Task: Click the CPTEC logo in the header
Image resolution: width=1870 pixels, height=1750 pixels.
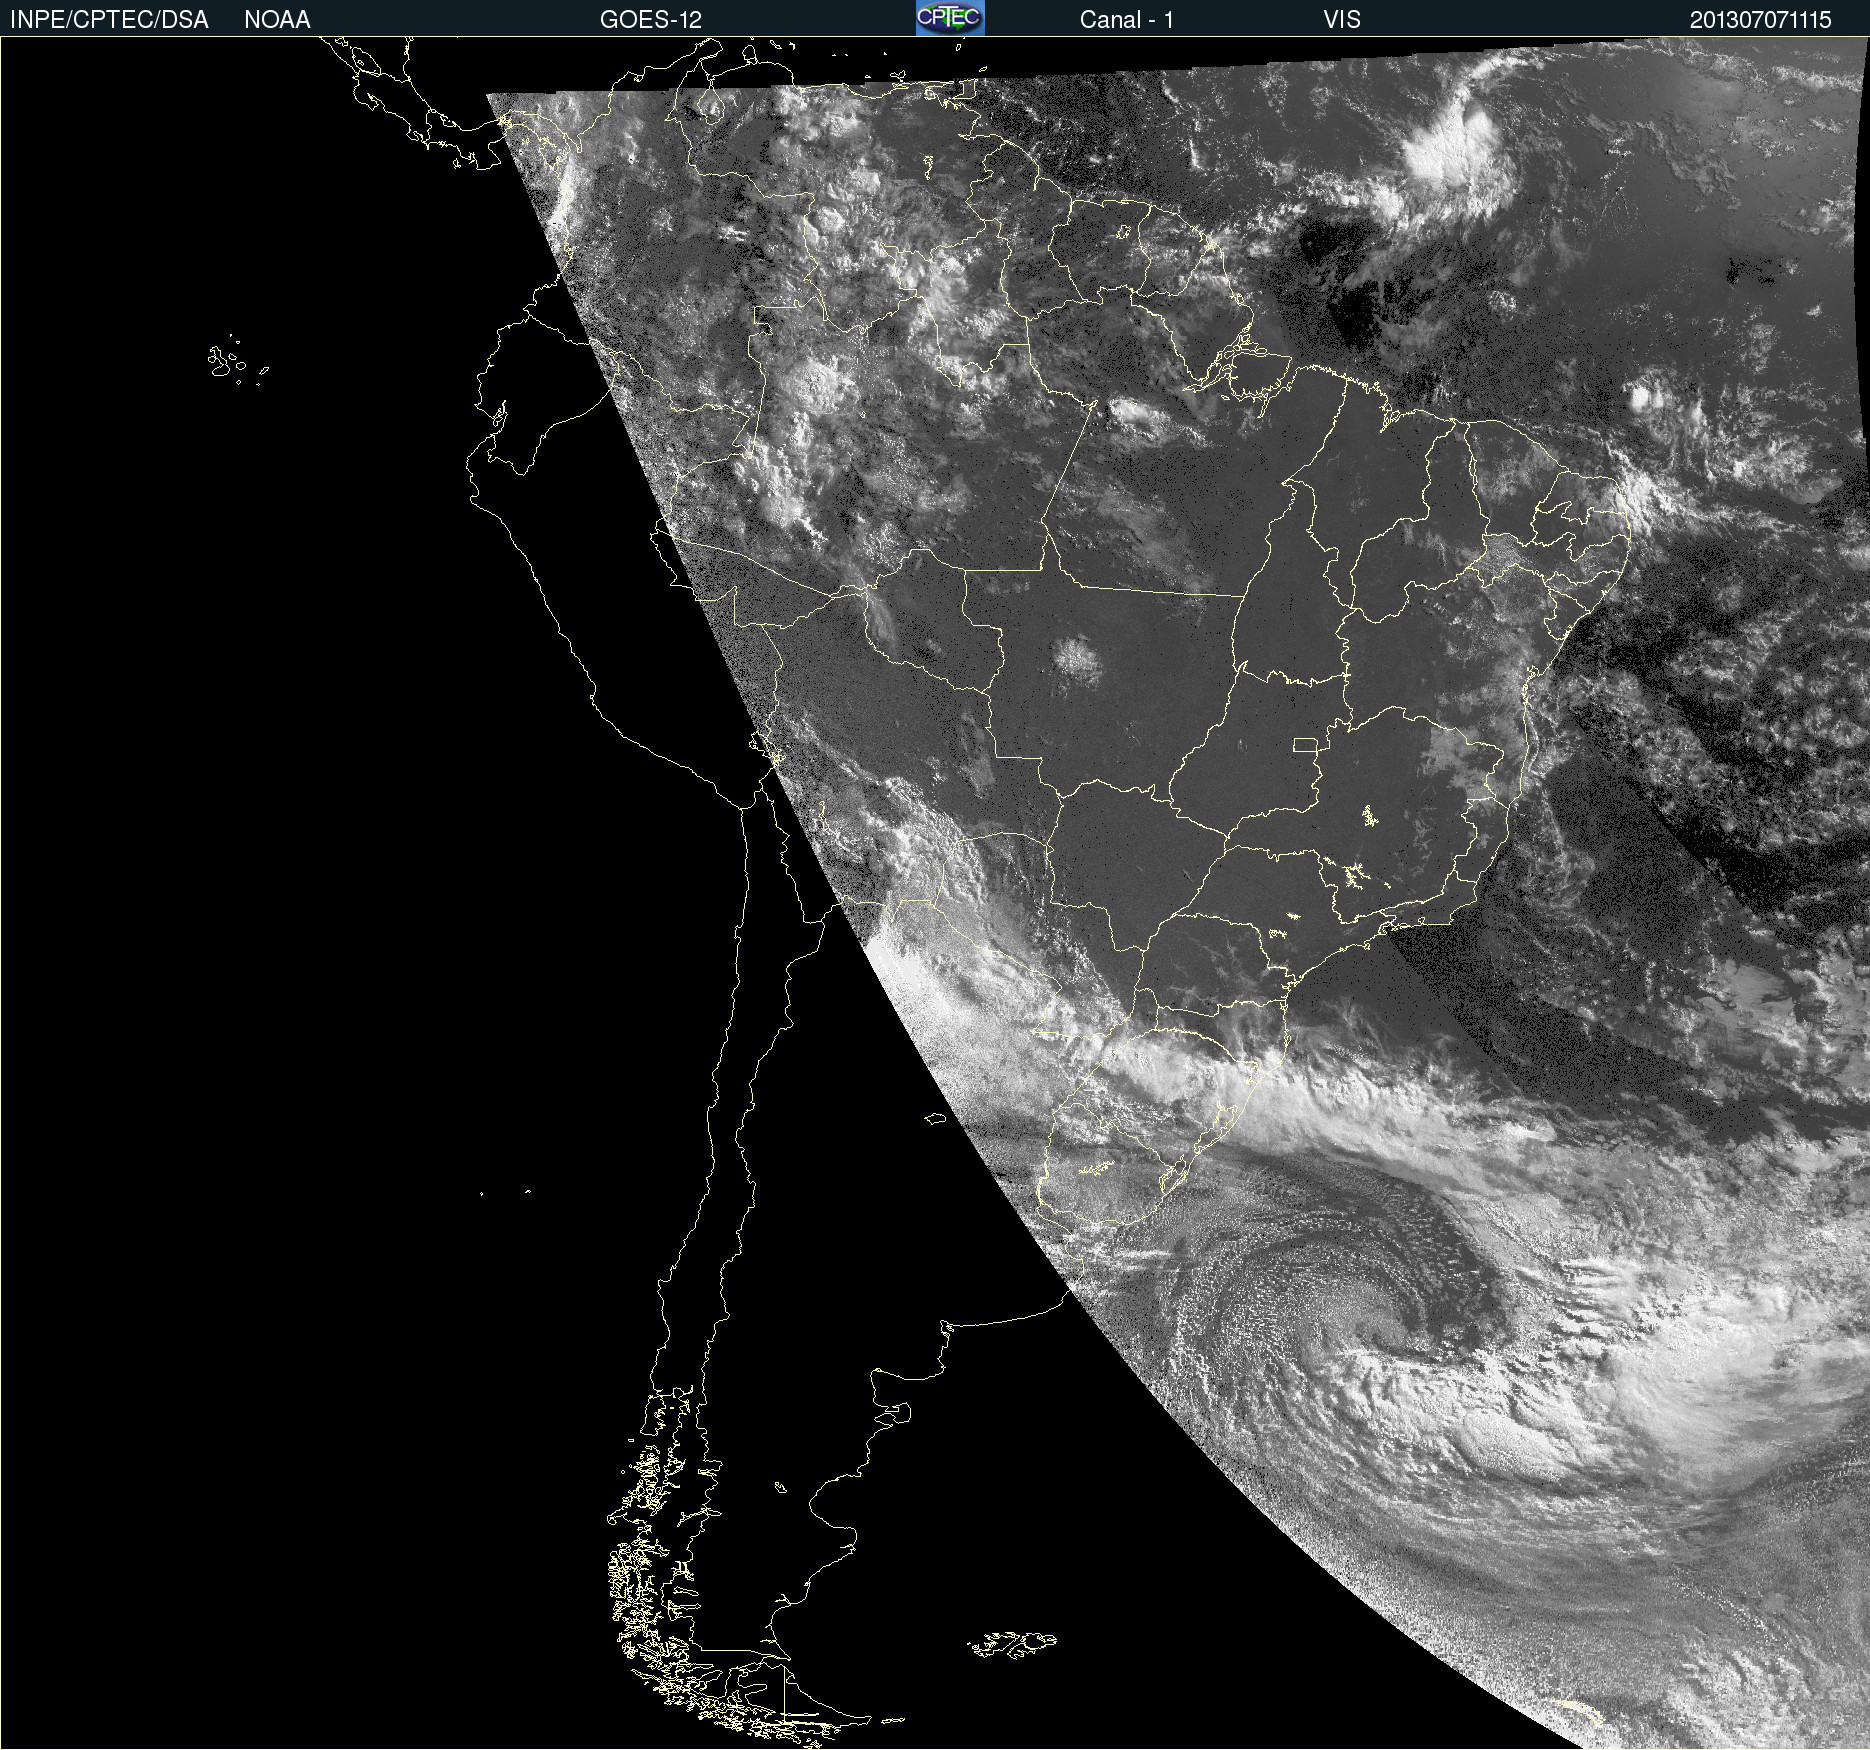Action: pos(950,18)
